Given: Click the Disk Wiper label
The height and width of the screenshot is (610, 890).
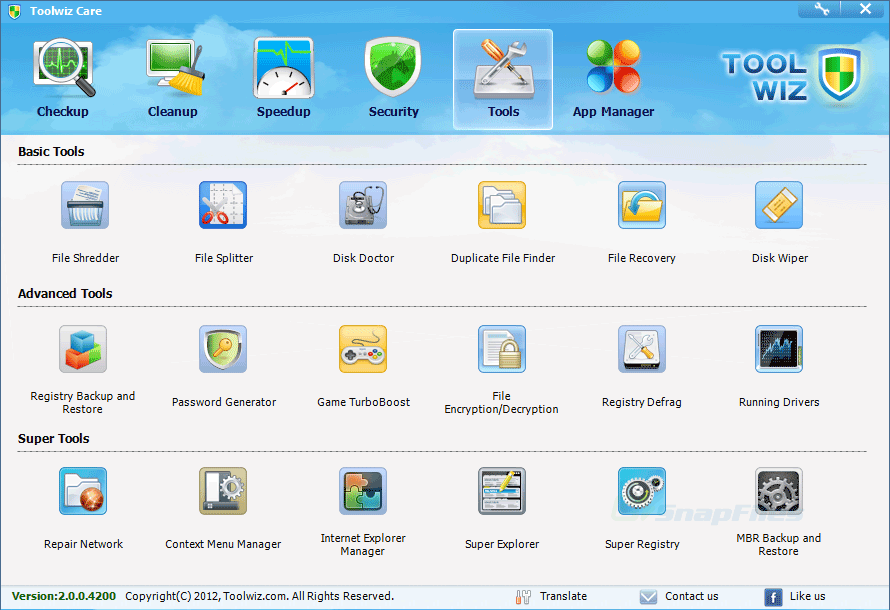Looking at the screenshot, I should (x=779, y=258).
